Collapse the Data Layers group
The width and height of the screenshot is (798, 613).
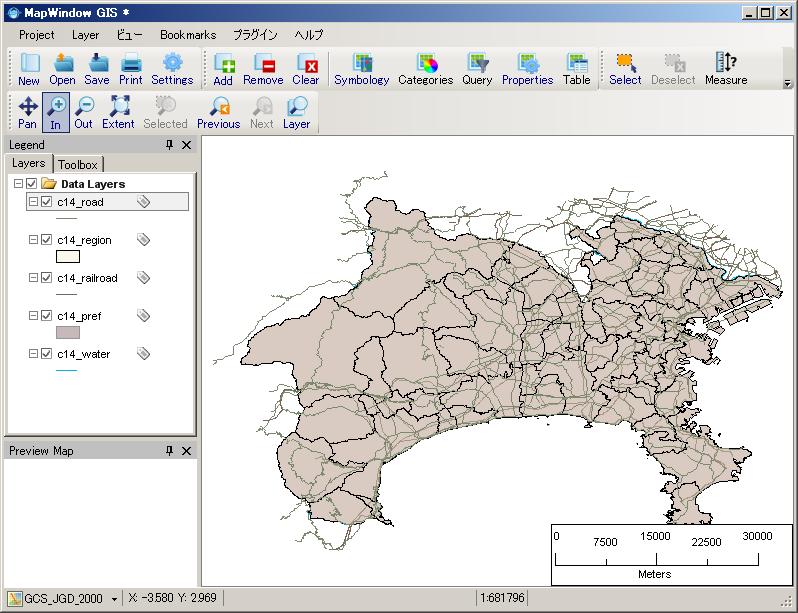click(18, 184)
